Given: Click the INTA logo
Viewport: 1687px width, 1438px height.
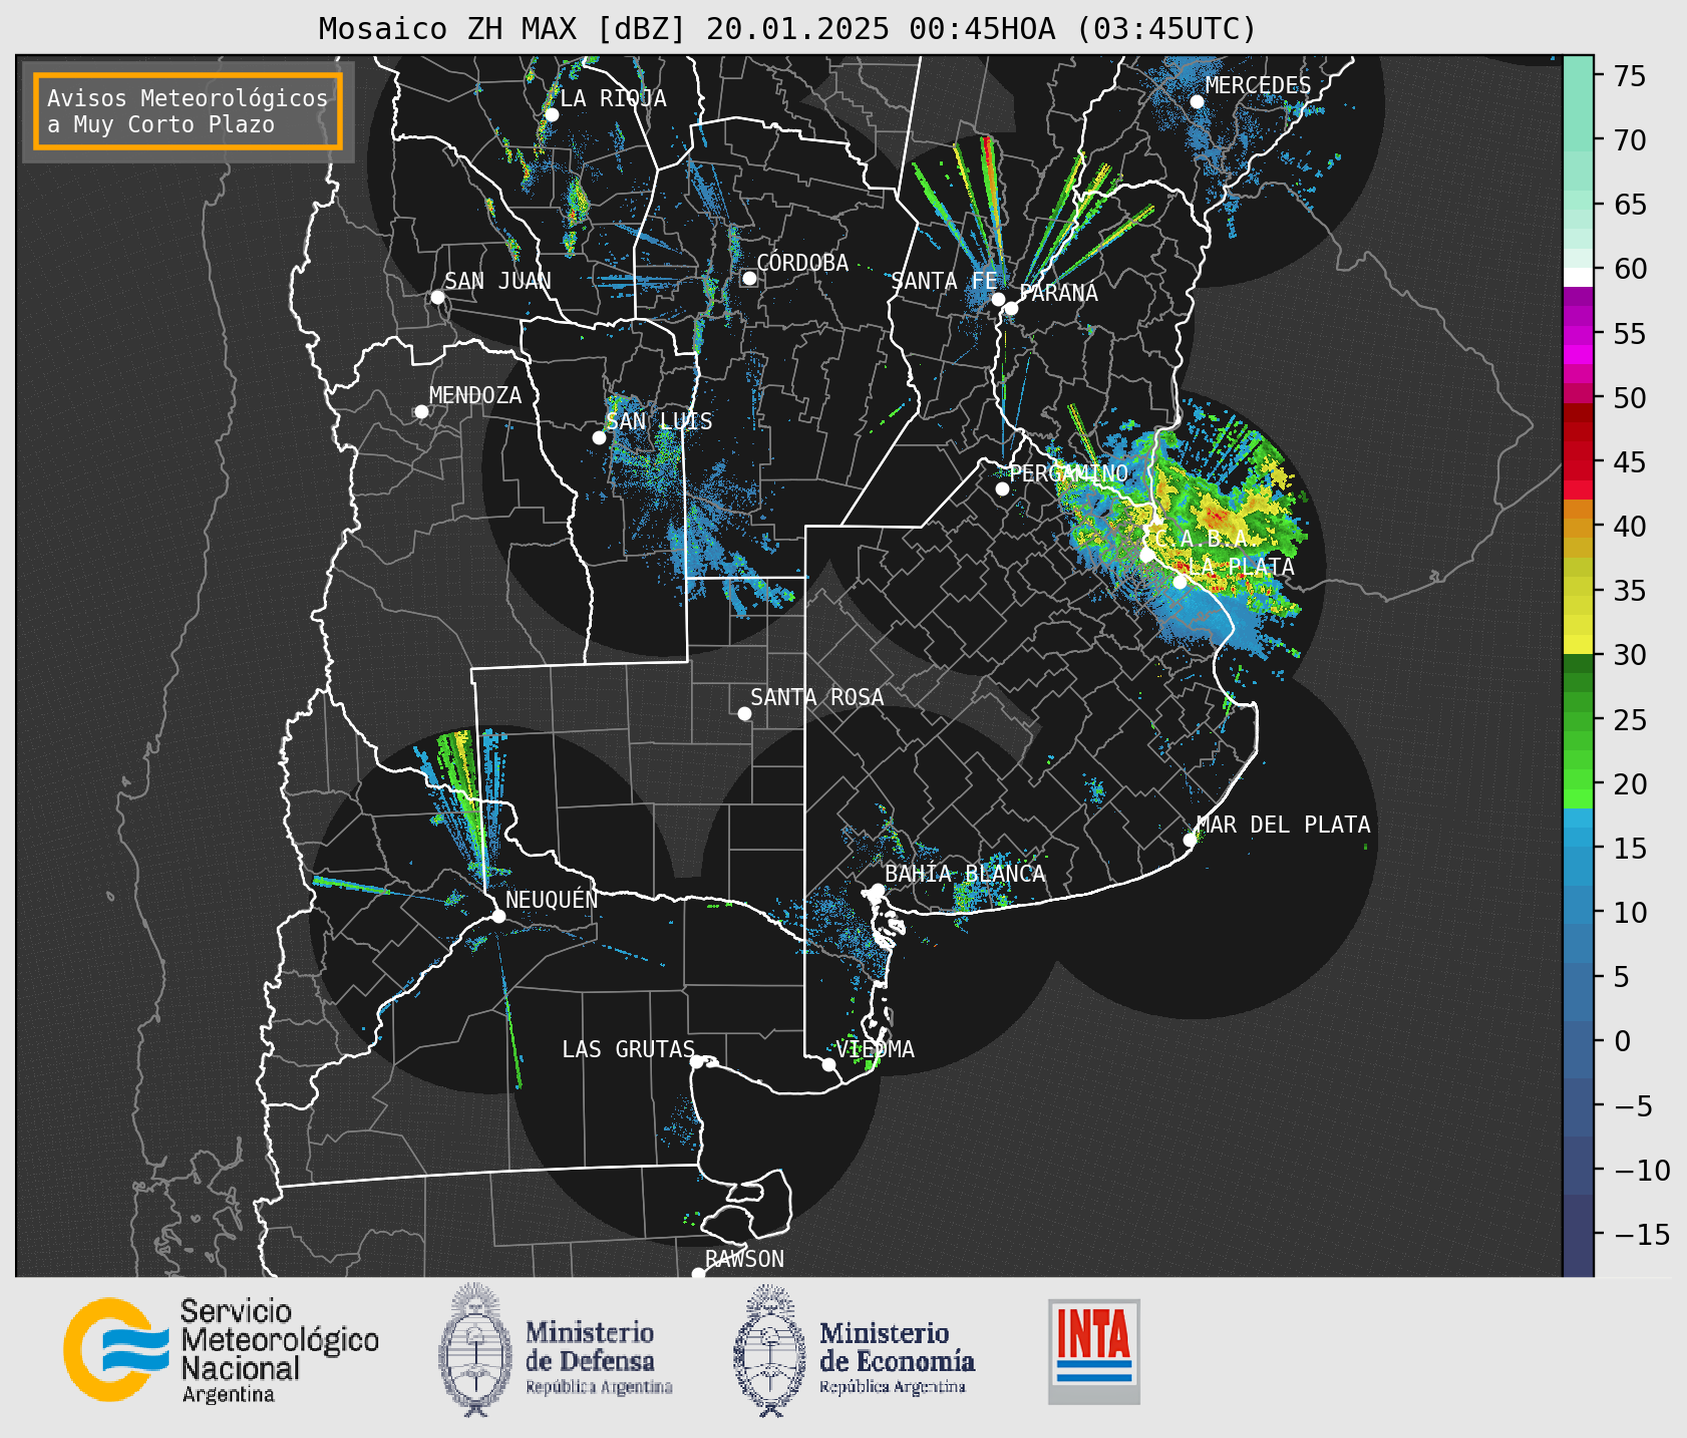Looking at the screenshot, I should click(x=1094, y=1351).
